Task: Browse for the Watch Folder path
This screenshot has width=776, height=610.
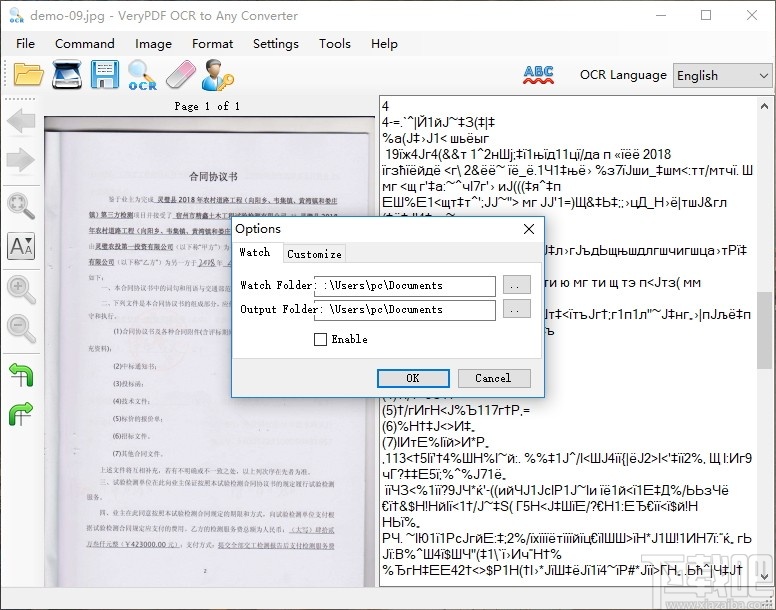Action: coord(517,285)
